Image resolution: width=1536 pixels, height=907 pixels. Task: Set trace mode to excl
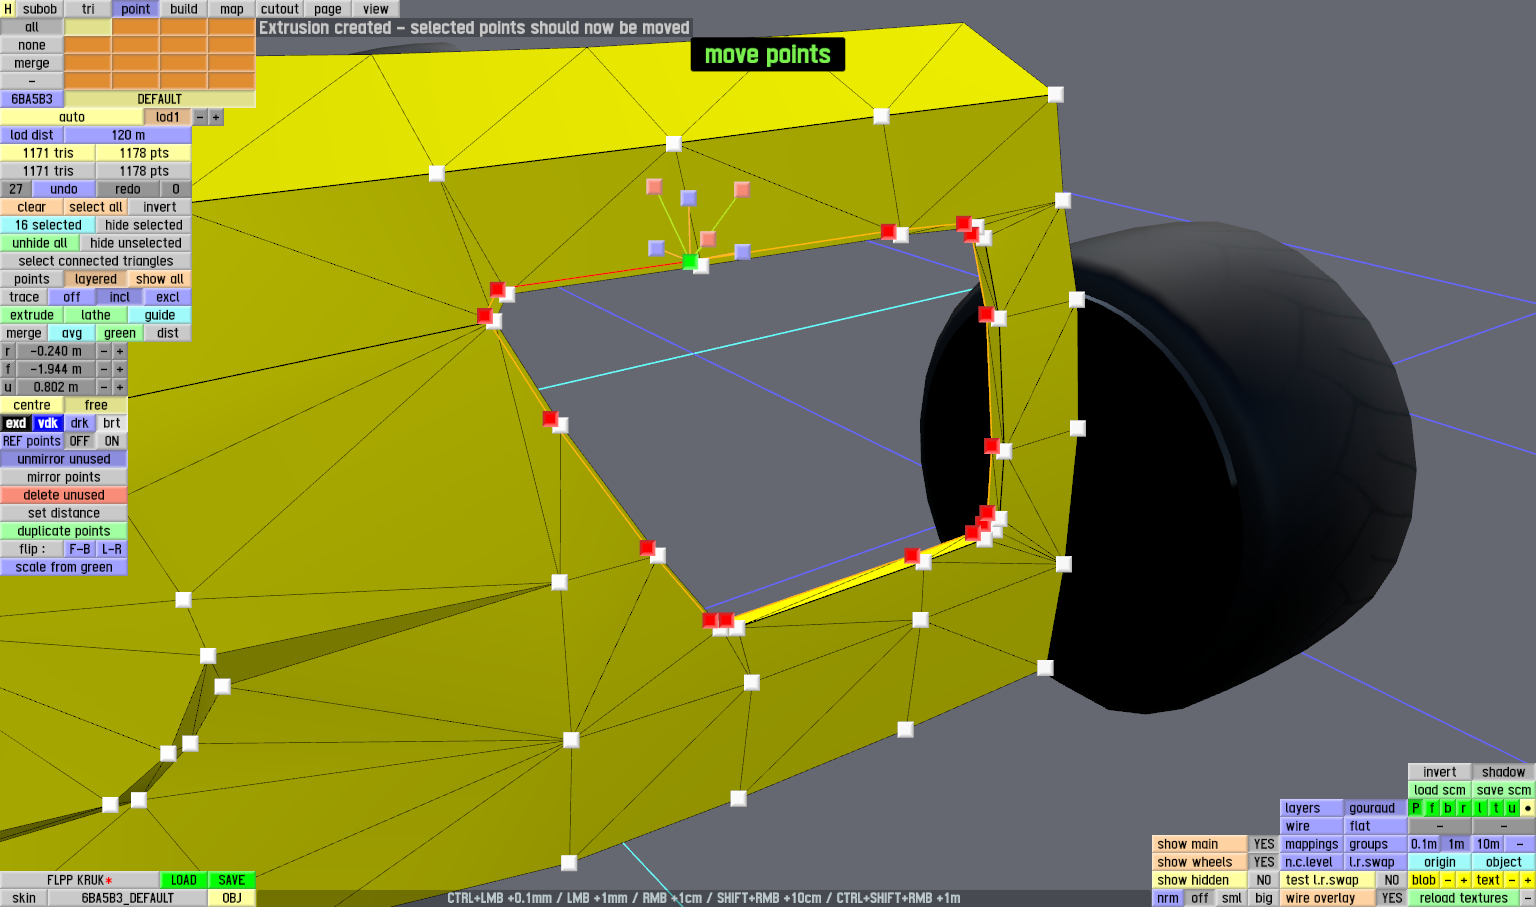pos(168,297)
